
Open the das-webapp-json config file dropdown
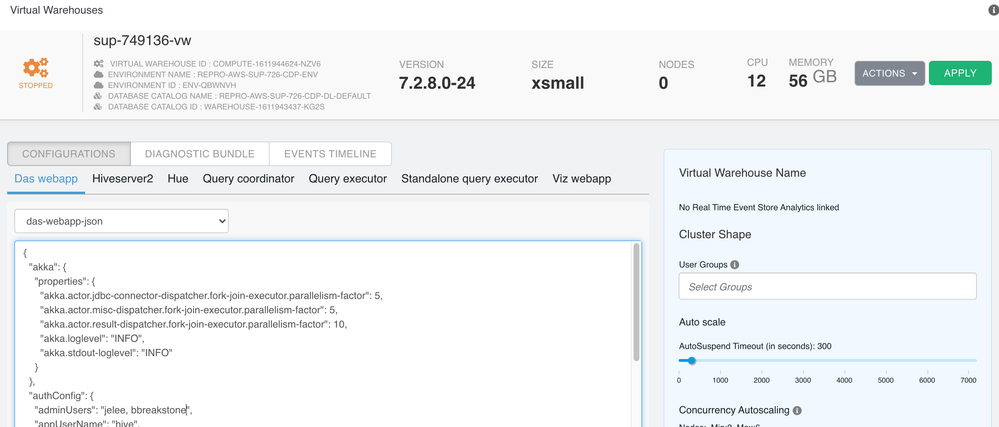tap(122, 221)
